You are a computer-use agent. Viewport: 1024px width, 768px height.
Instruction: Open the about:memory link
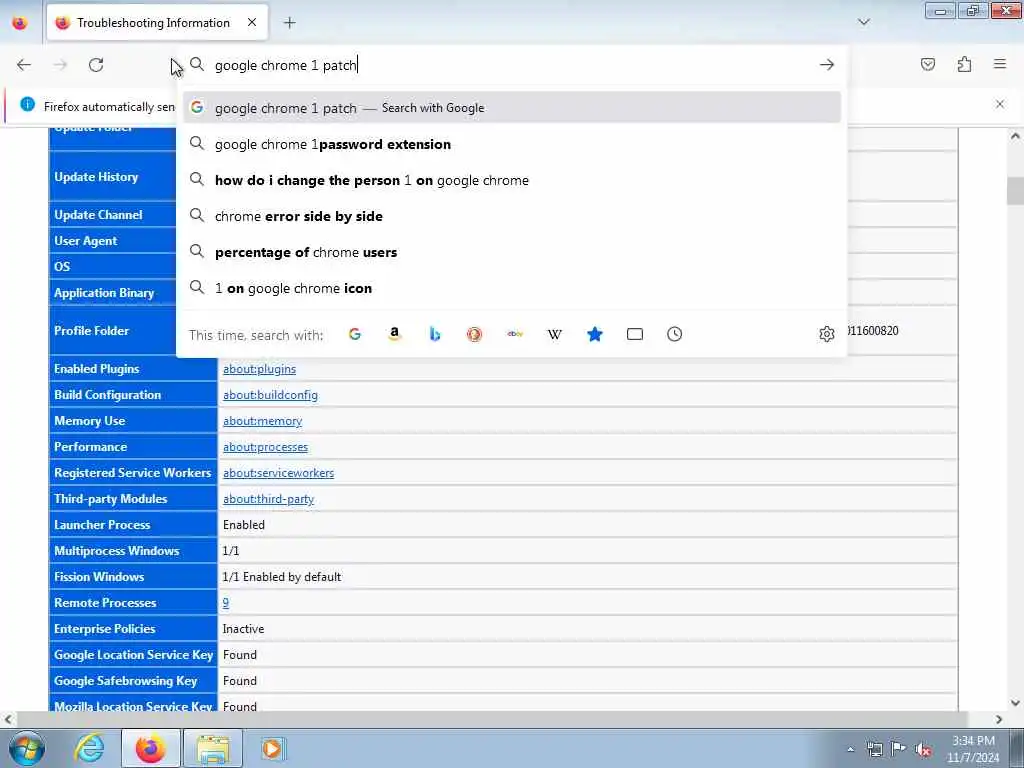point(263,421)
